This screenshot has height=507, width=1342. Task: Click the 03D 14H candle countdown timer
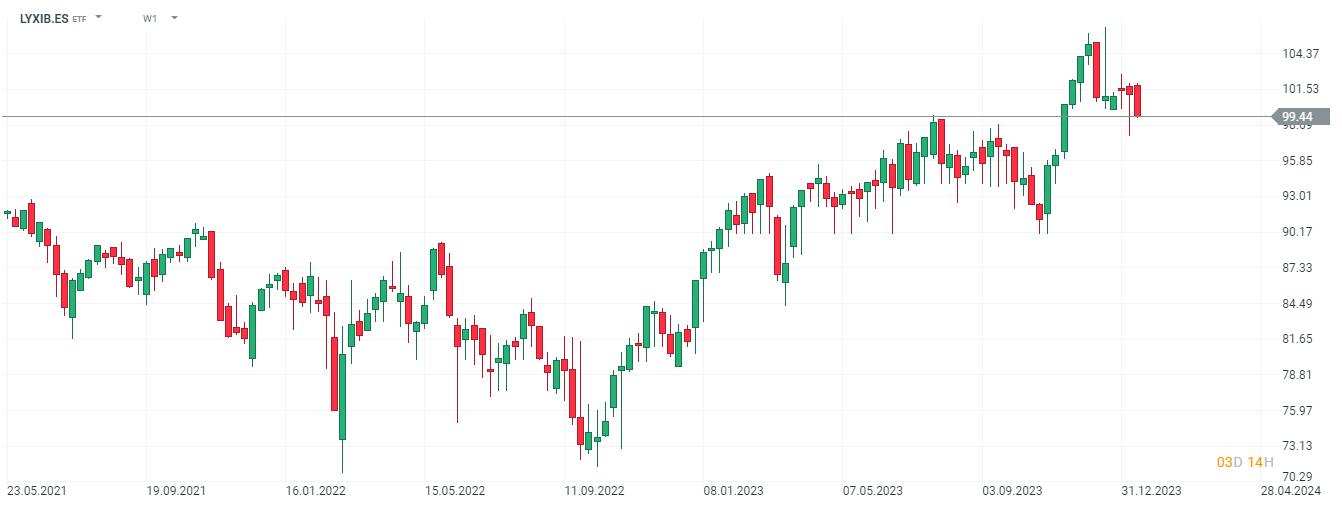(1245, 462)
